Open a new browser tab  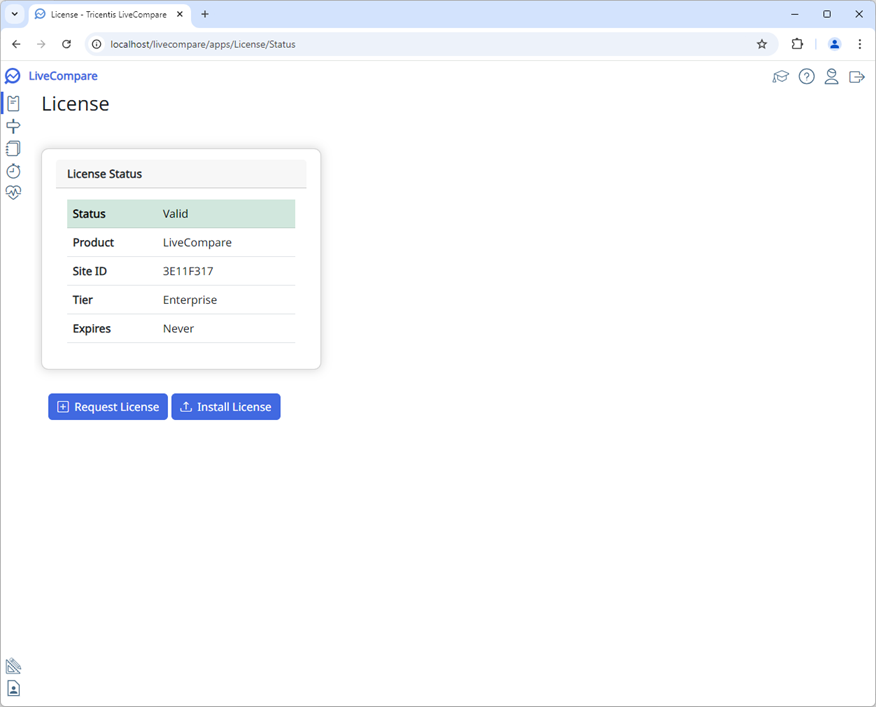tap(205, 15)
